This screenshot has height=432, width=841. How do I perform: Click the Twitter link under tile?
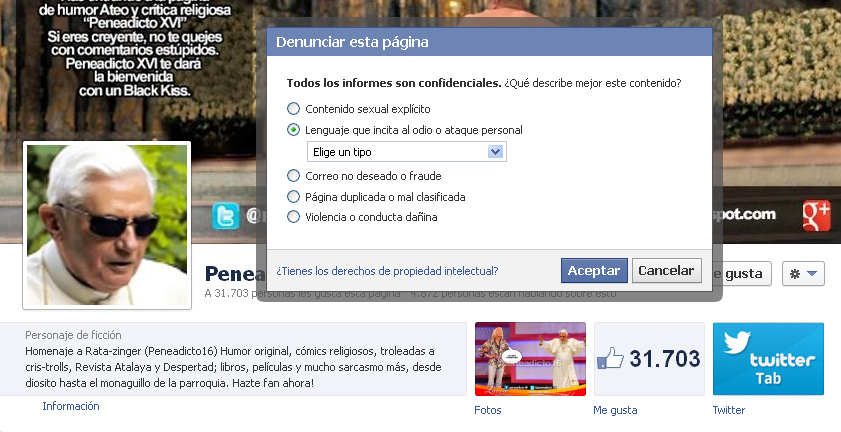(x=728, y=410)
